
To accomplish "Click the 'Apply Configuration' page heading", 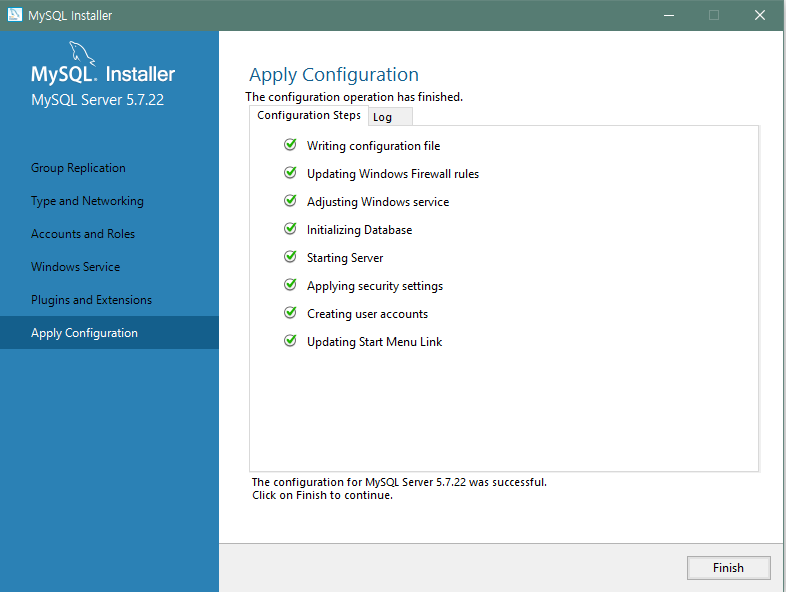I will tap(334, 75).
